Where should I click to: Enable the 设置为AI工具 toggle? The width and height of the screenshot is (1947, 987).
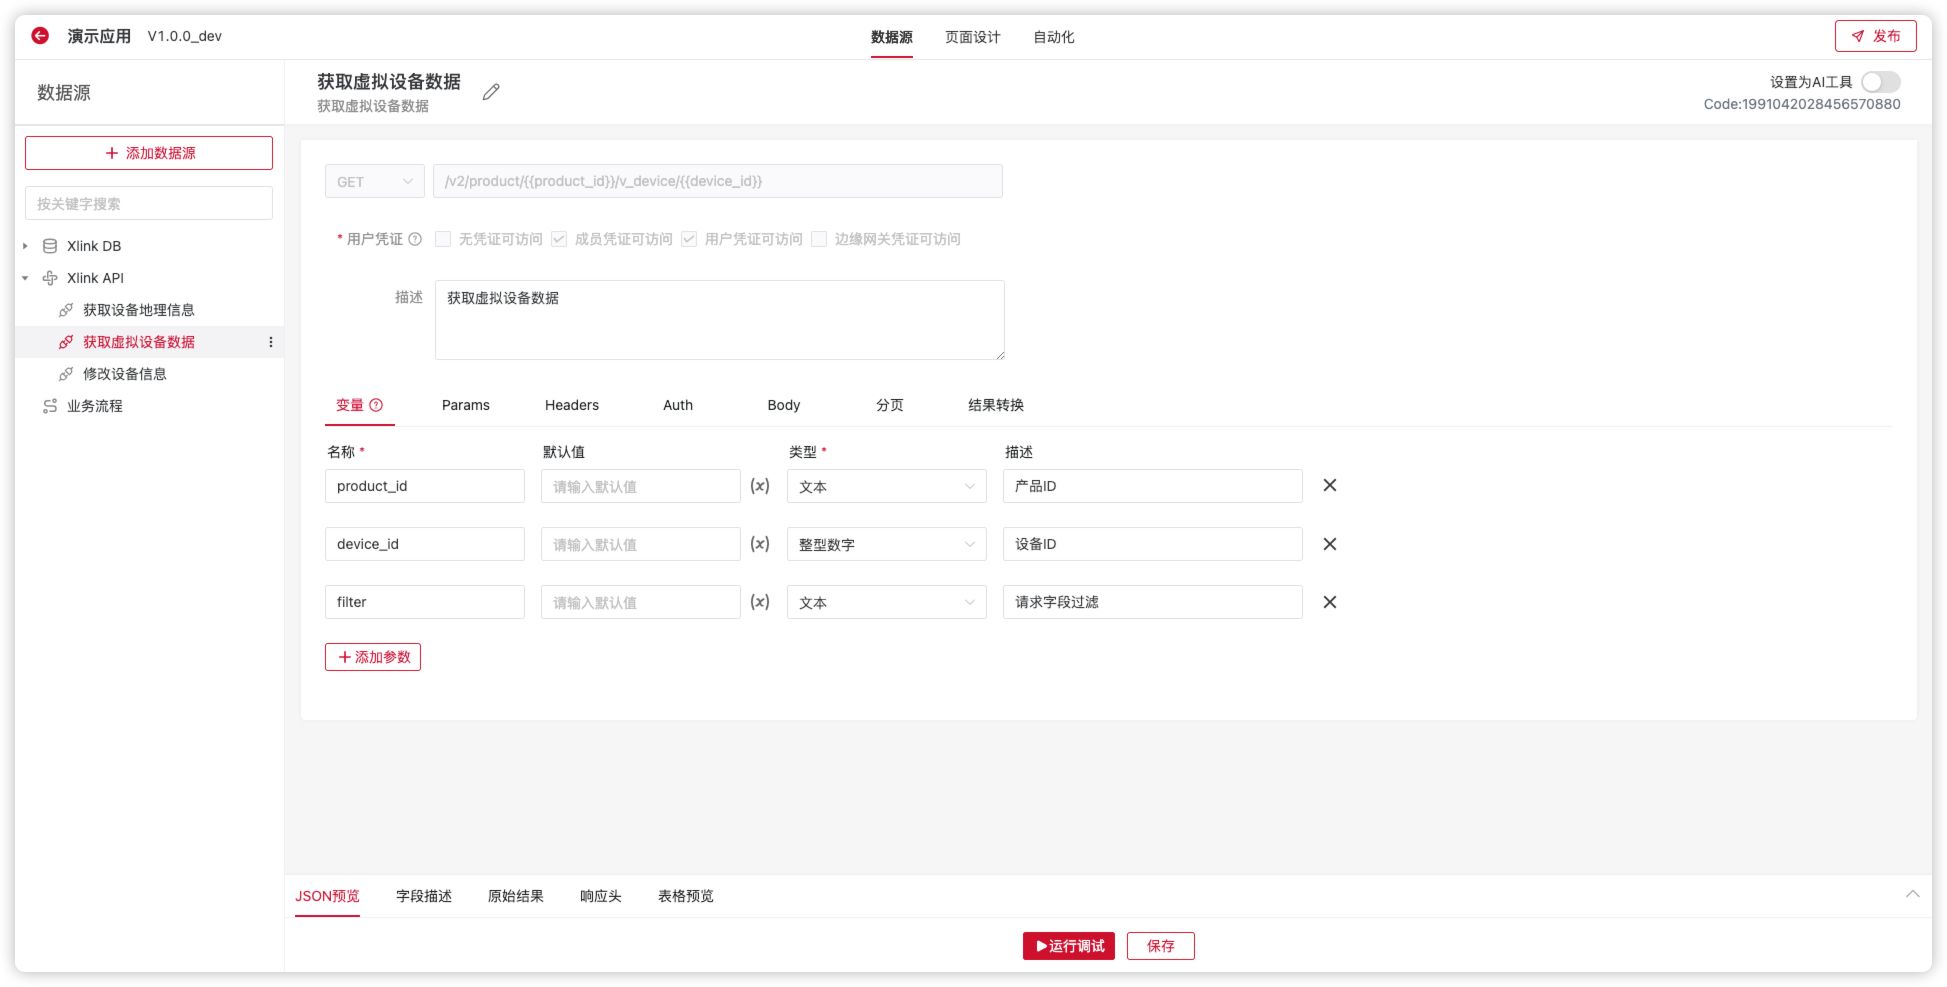coord(1880,82)
